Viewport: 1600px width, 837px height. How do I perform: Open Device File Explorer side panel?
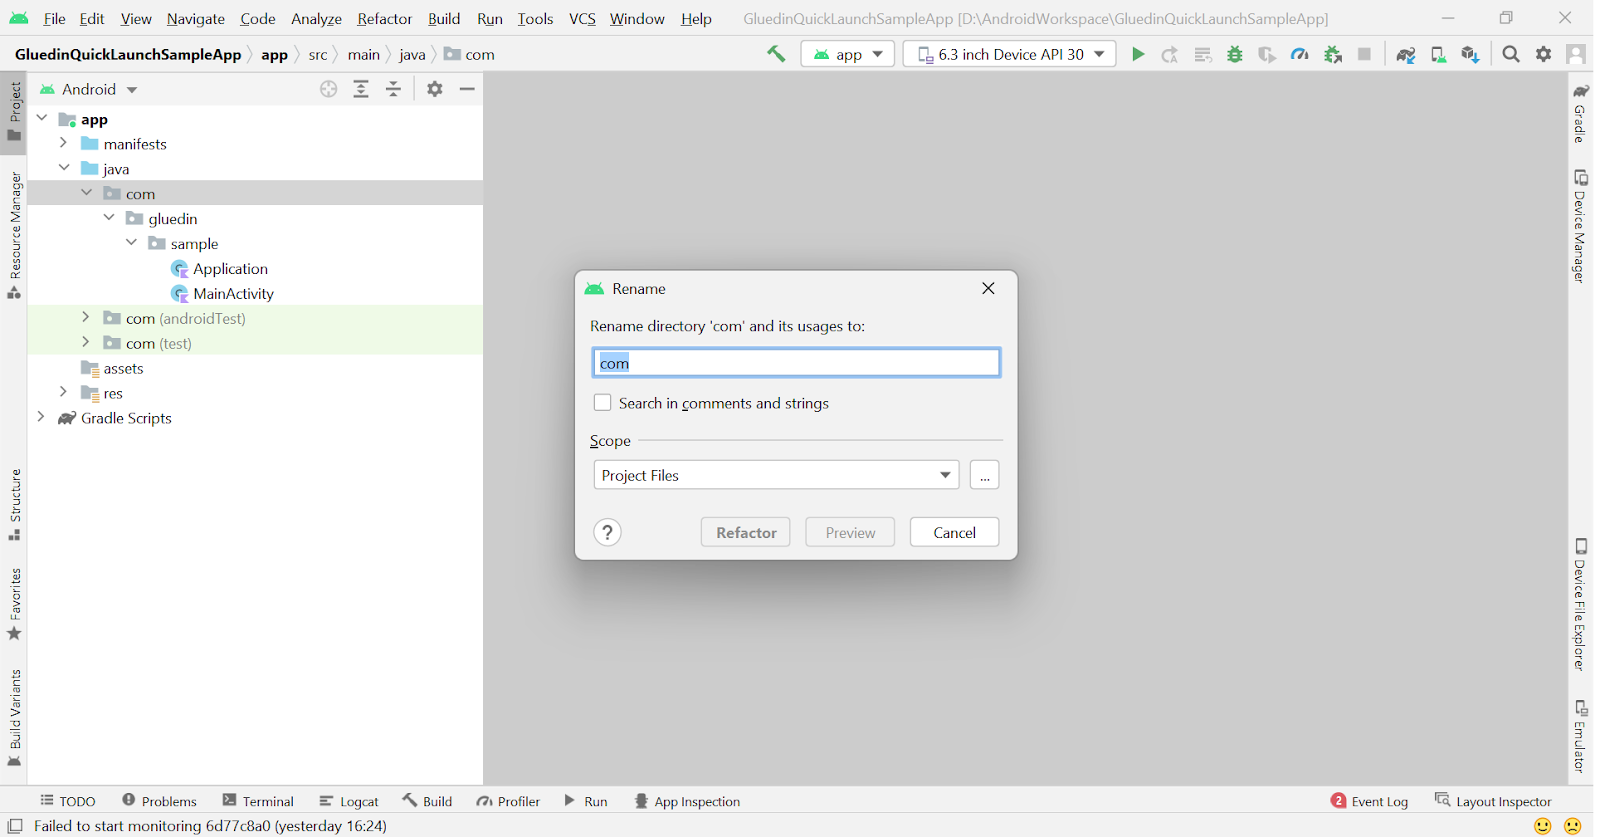(x=1581, y=604)
